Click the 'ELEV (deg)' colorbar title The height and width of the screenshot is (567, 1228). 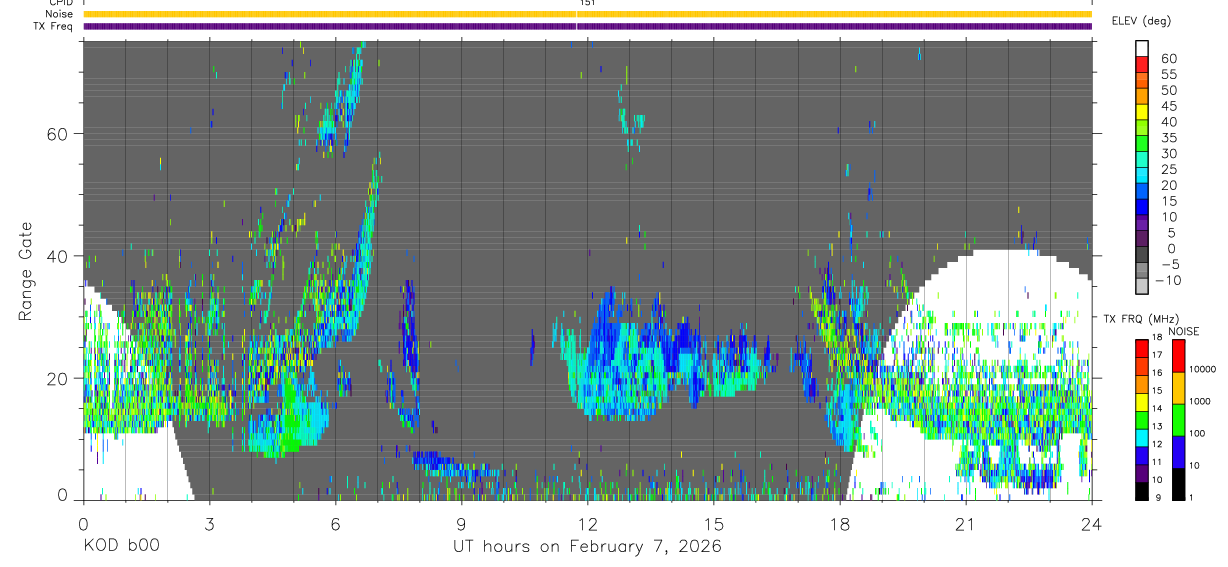[1141, 20]
